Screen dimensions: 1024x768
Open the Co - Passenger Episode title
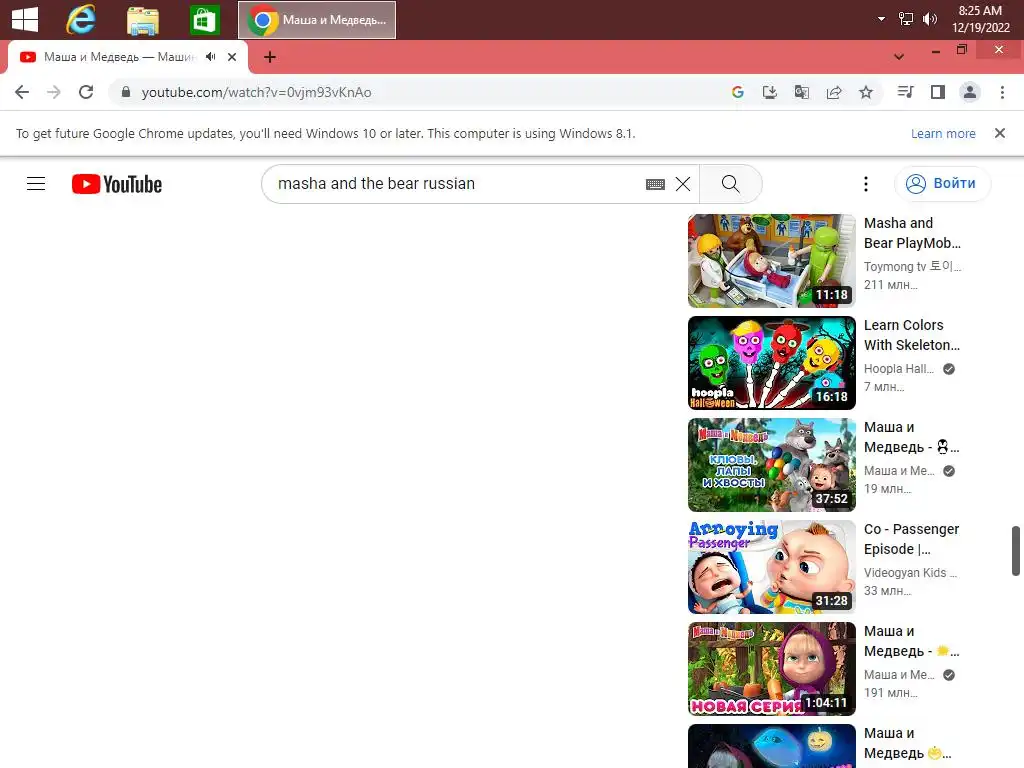click(x=912, y=539)
